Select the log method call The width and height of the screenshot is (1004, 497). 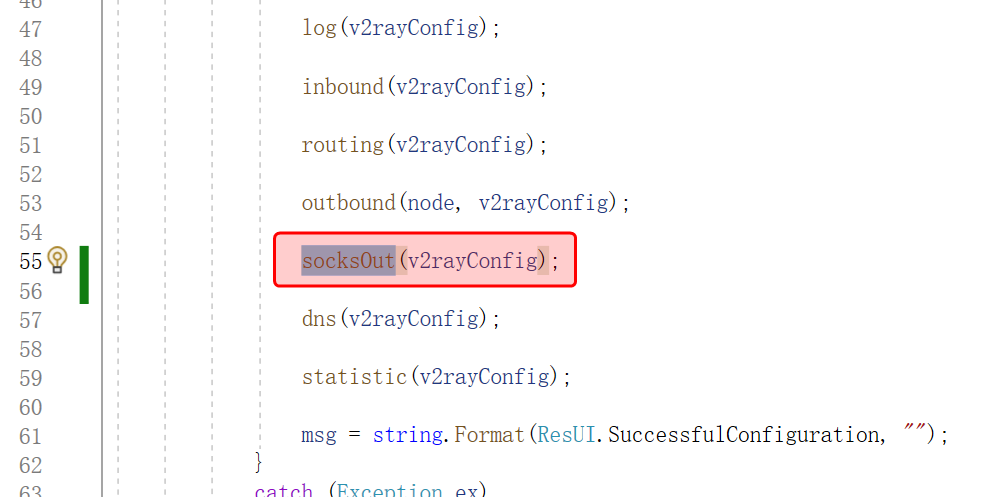coord(319,28)
